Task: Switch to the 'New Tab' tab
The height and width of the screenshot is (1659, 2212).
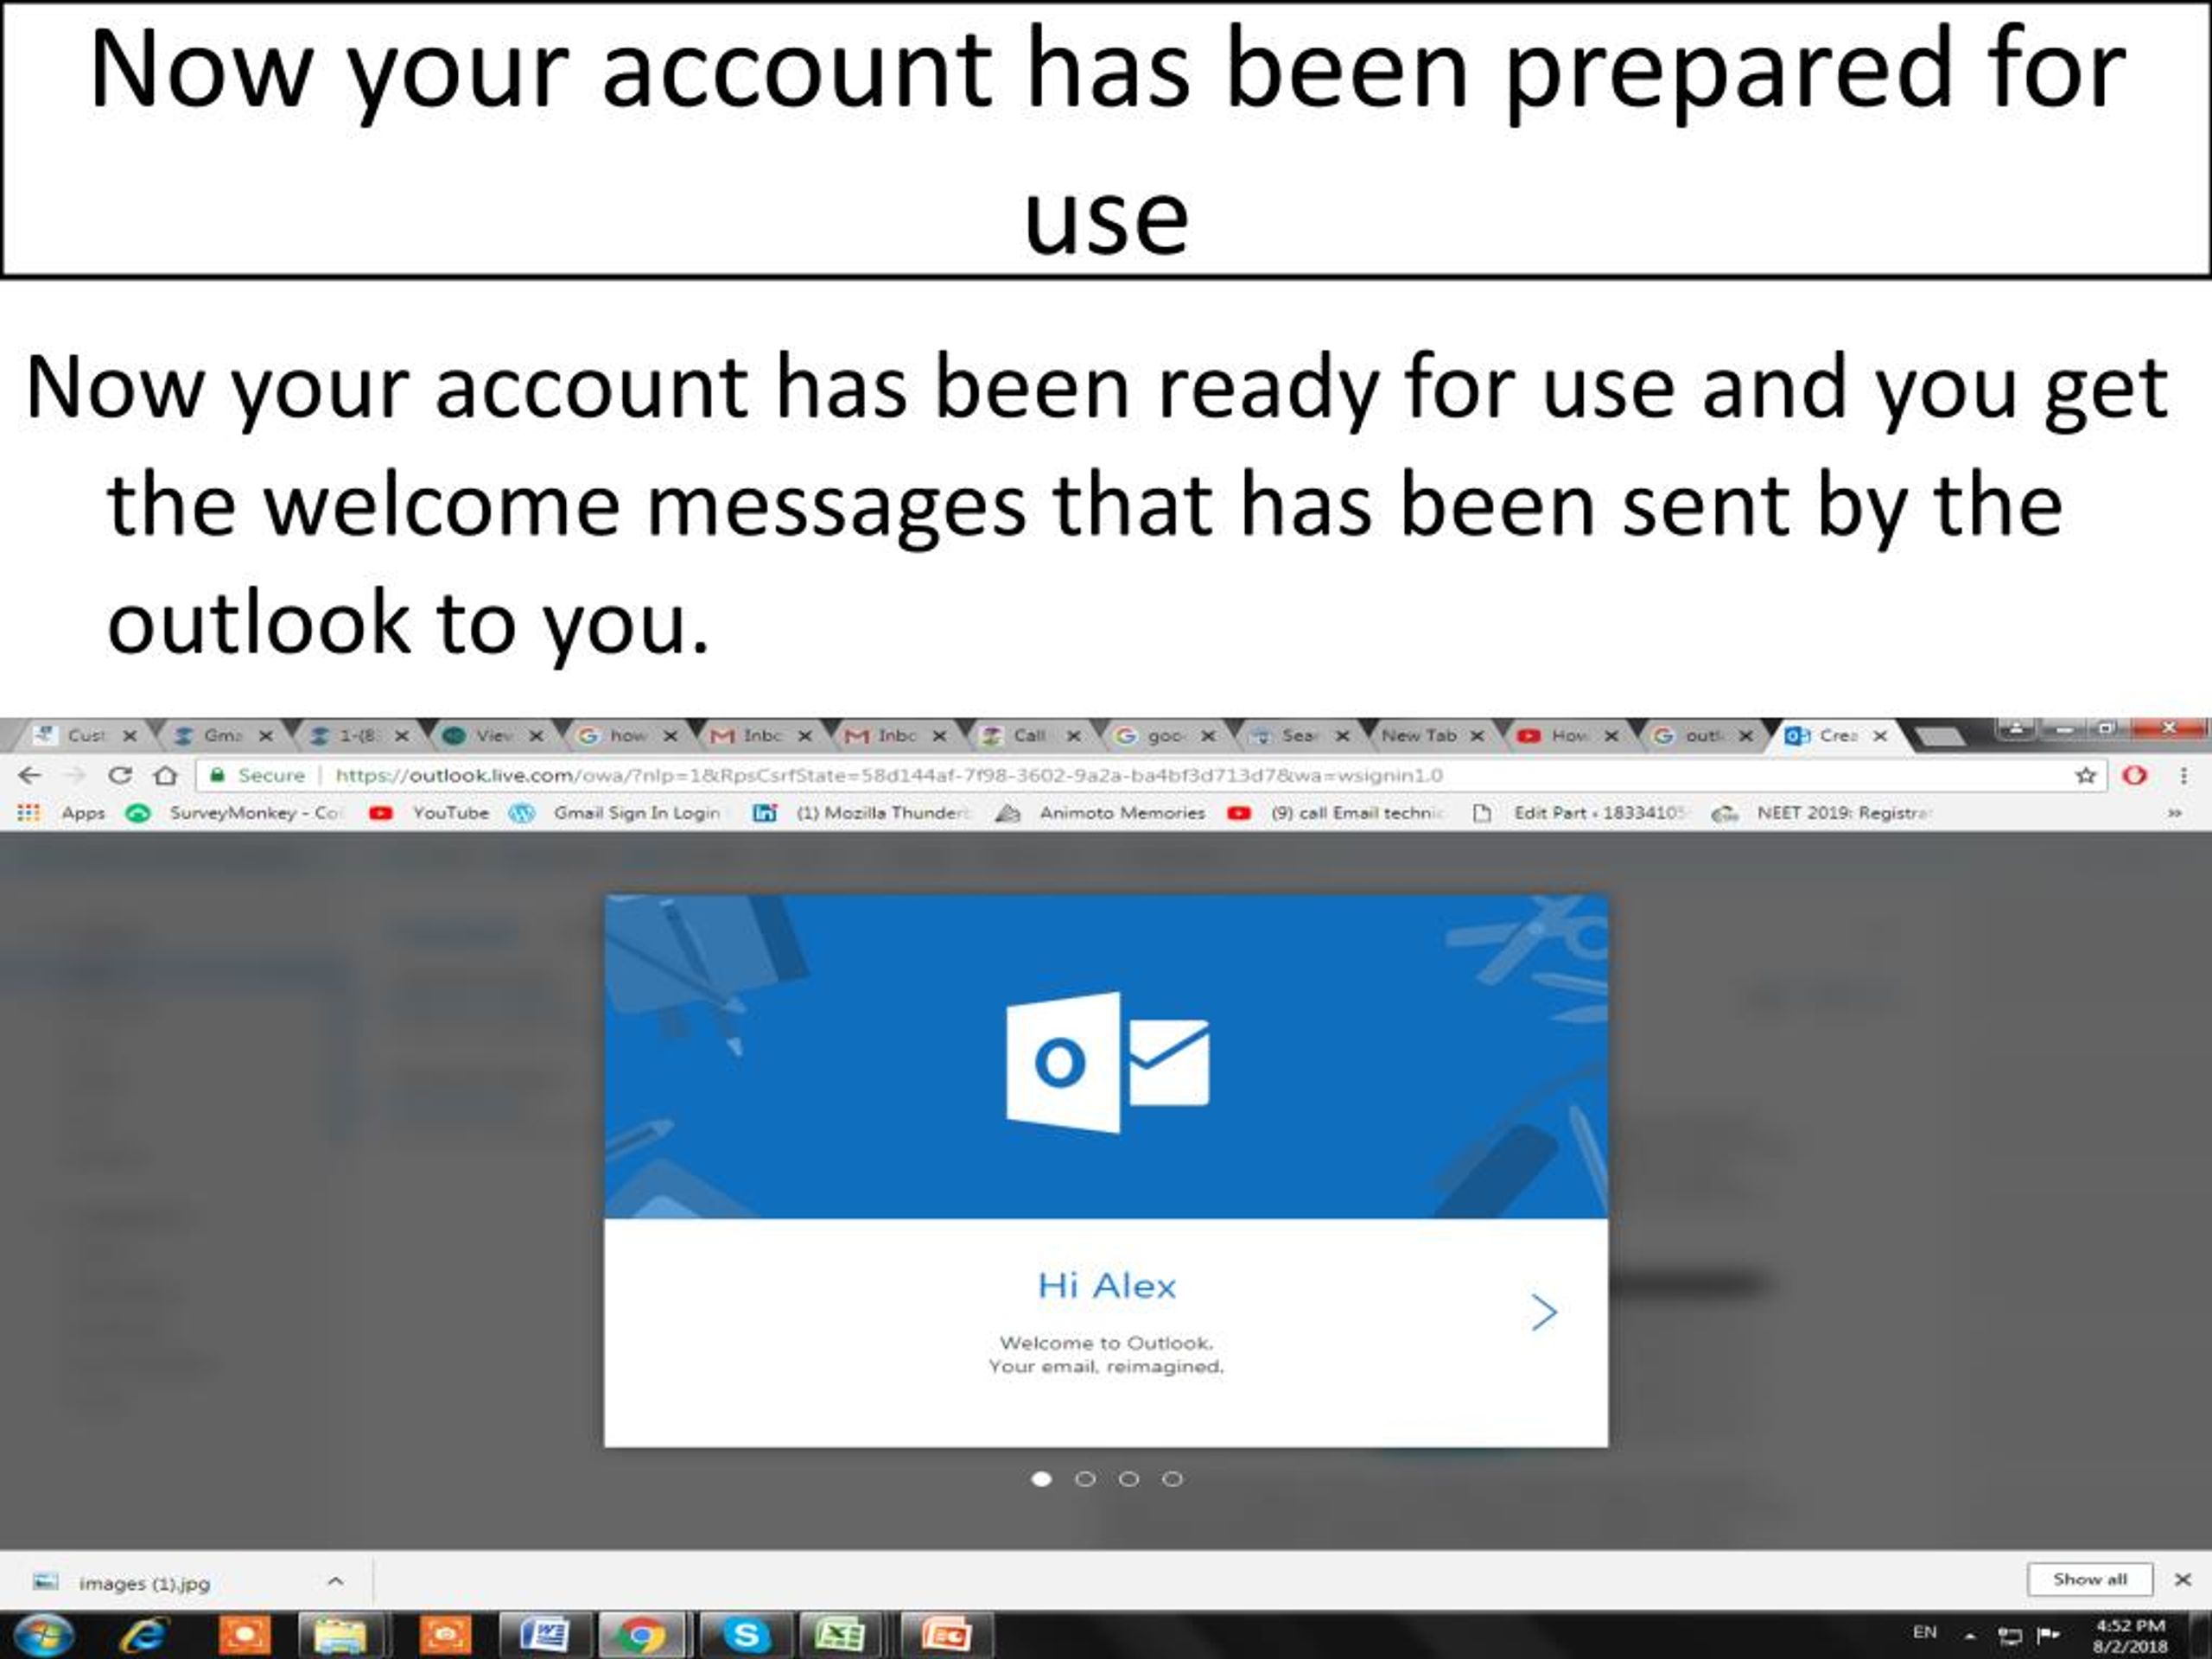Action: [1418, 735]
